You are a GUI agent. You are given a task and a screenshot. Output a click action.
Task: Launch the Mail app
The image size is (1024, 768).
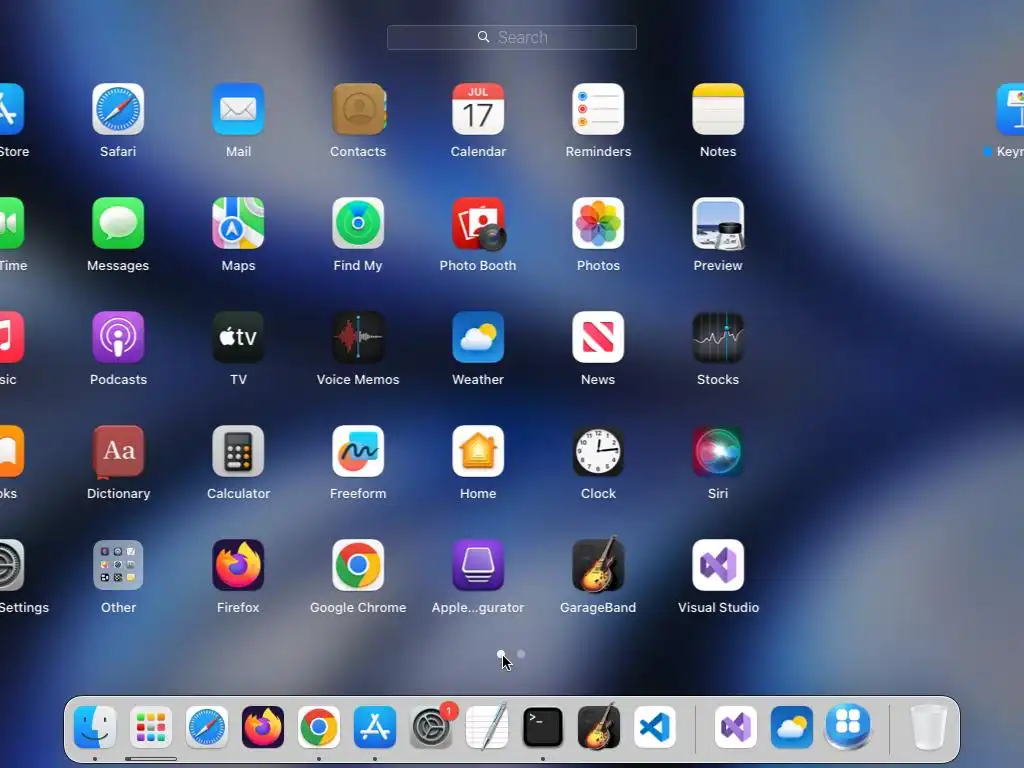click(238, 109)
